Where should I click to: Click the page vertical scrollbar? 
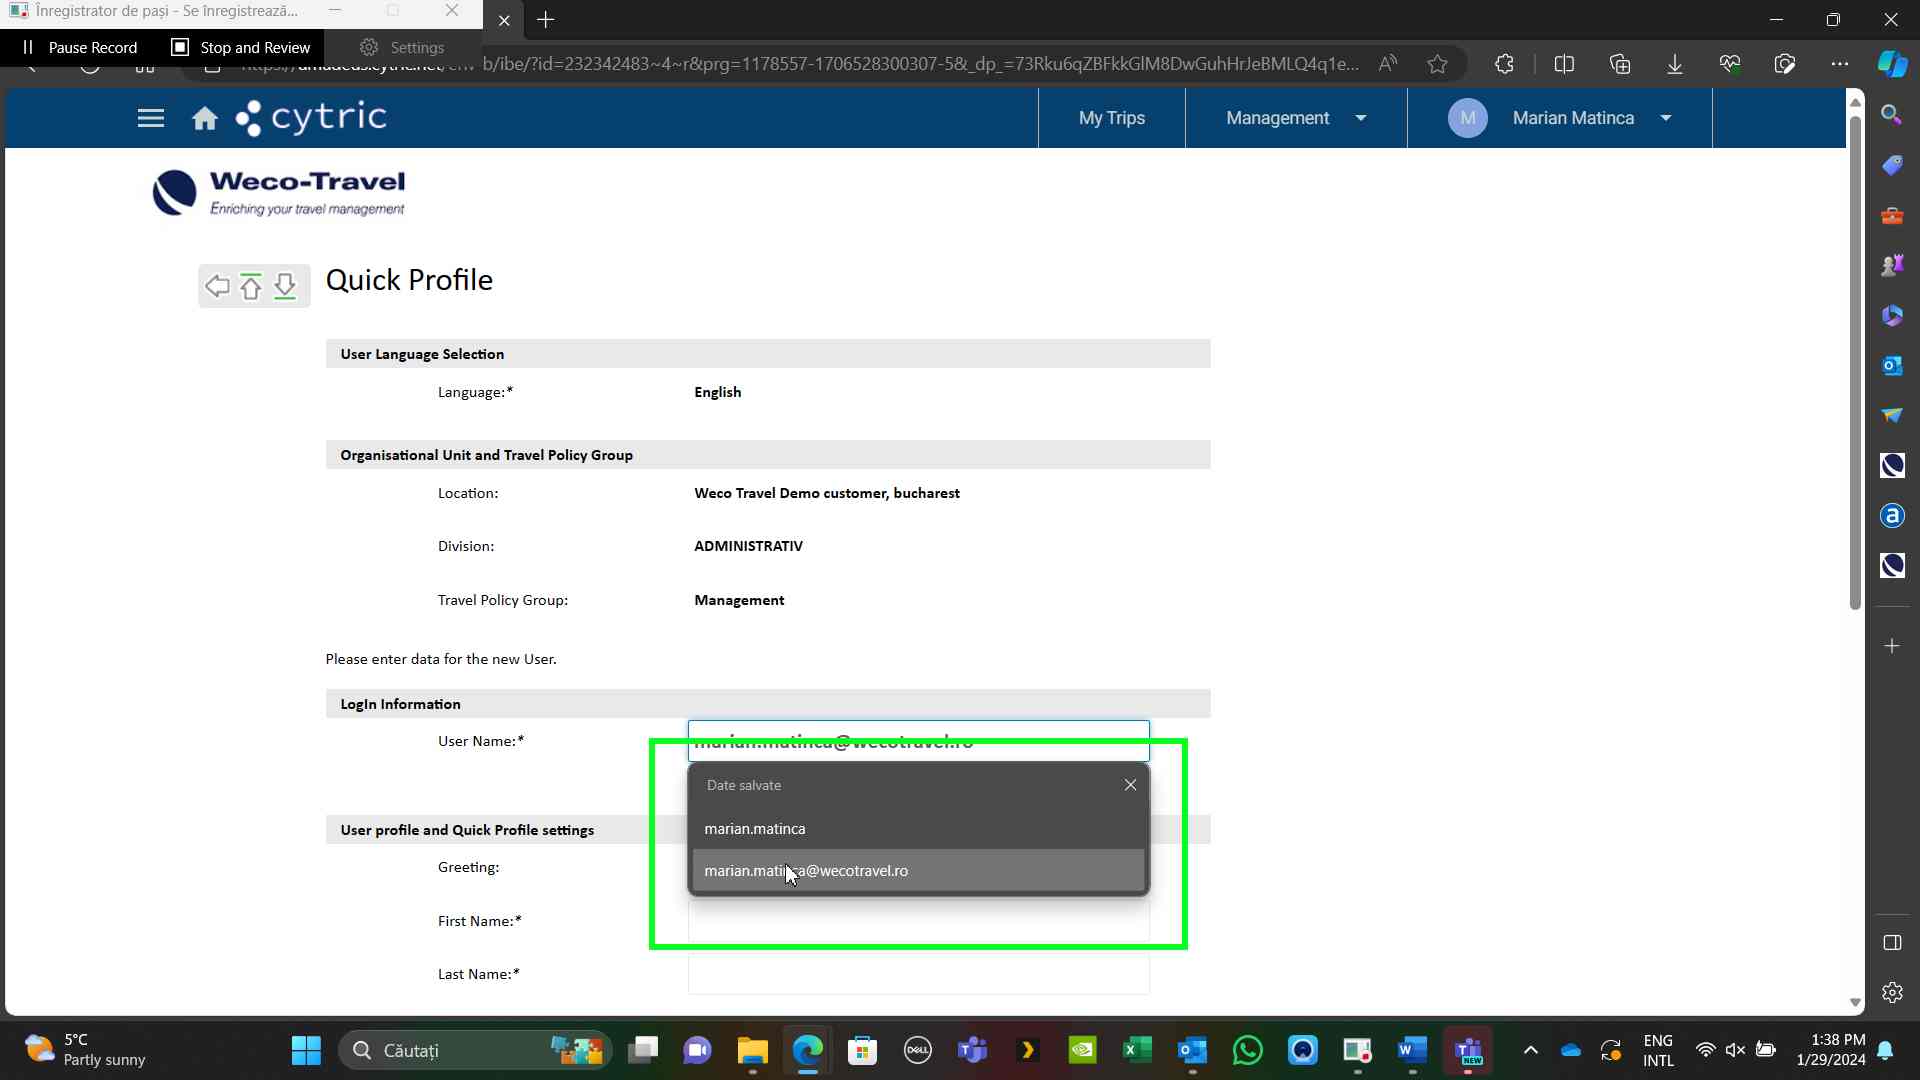[x=1855, y=363]
